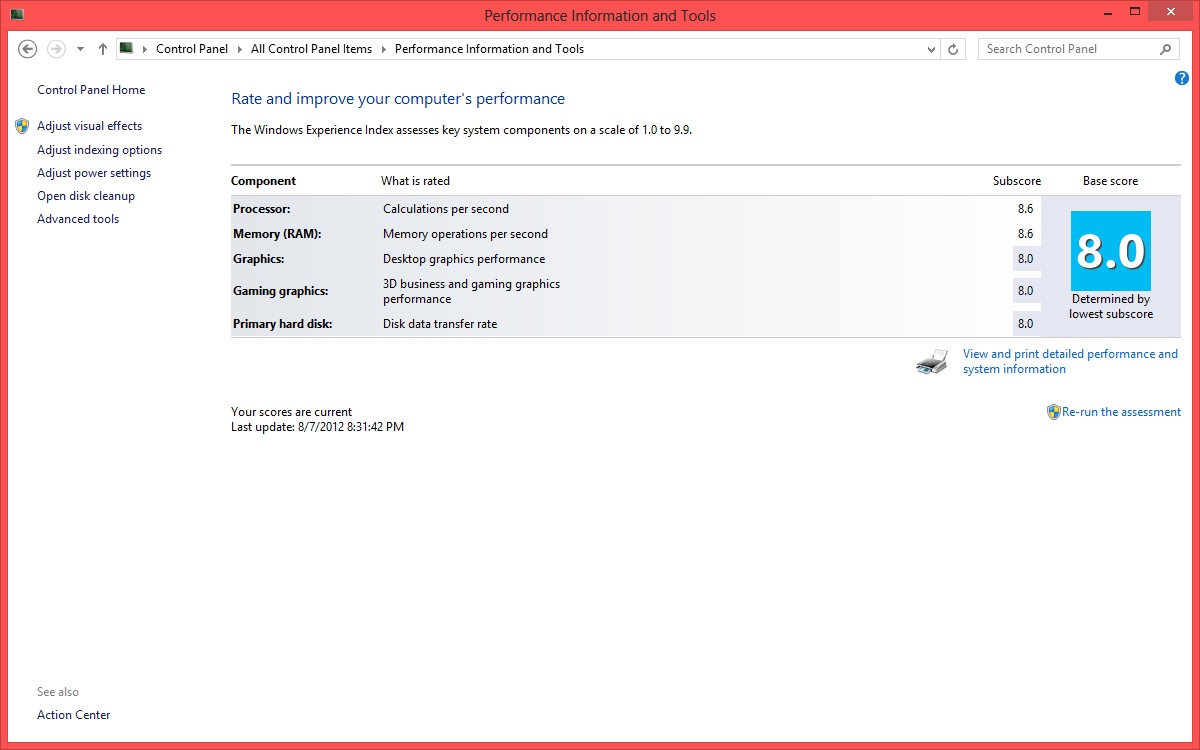Open Adjust power settings

[x=94, y=173]
